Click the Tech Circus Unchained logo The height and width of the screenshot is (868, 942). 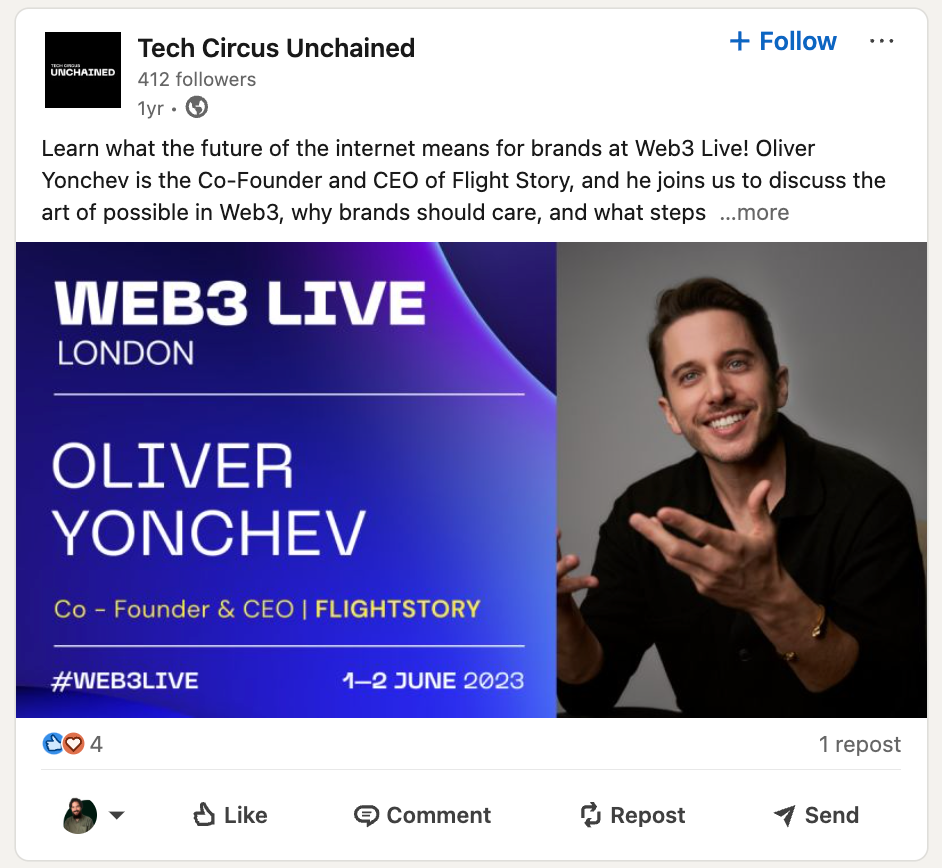[83, 70]
